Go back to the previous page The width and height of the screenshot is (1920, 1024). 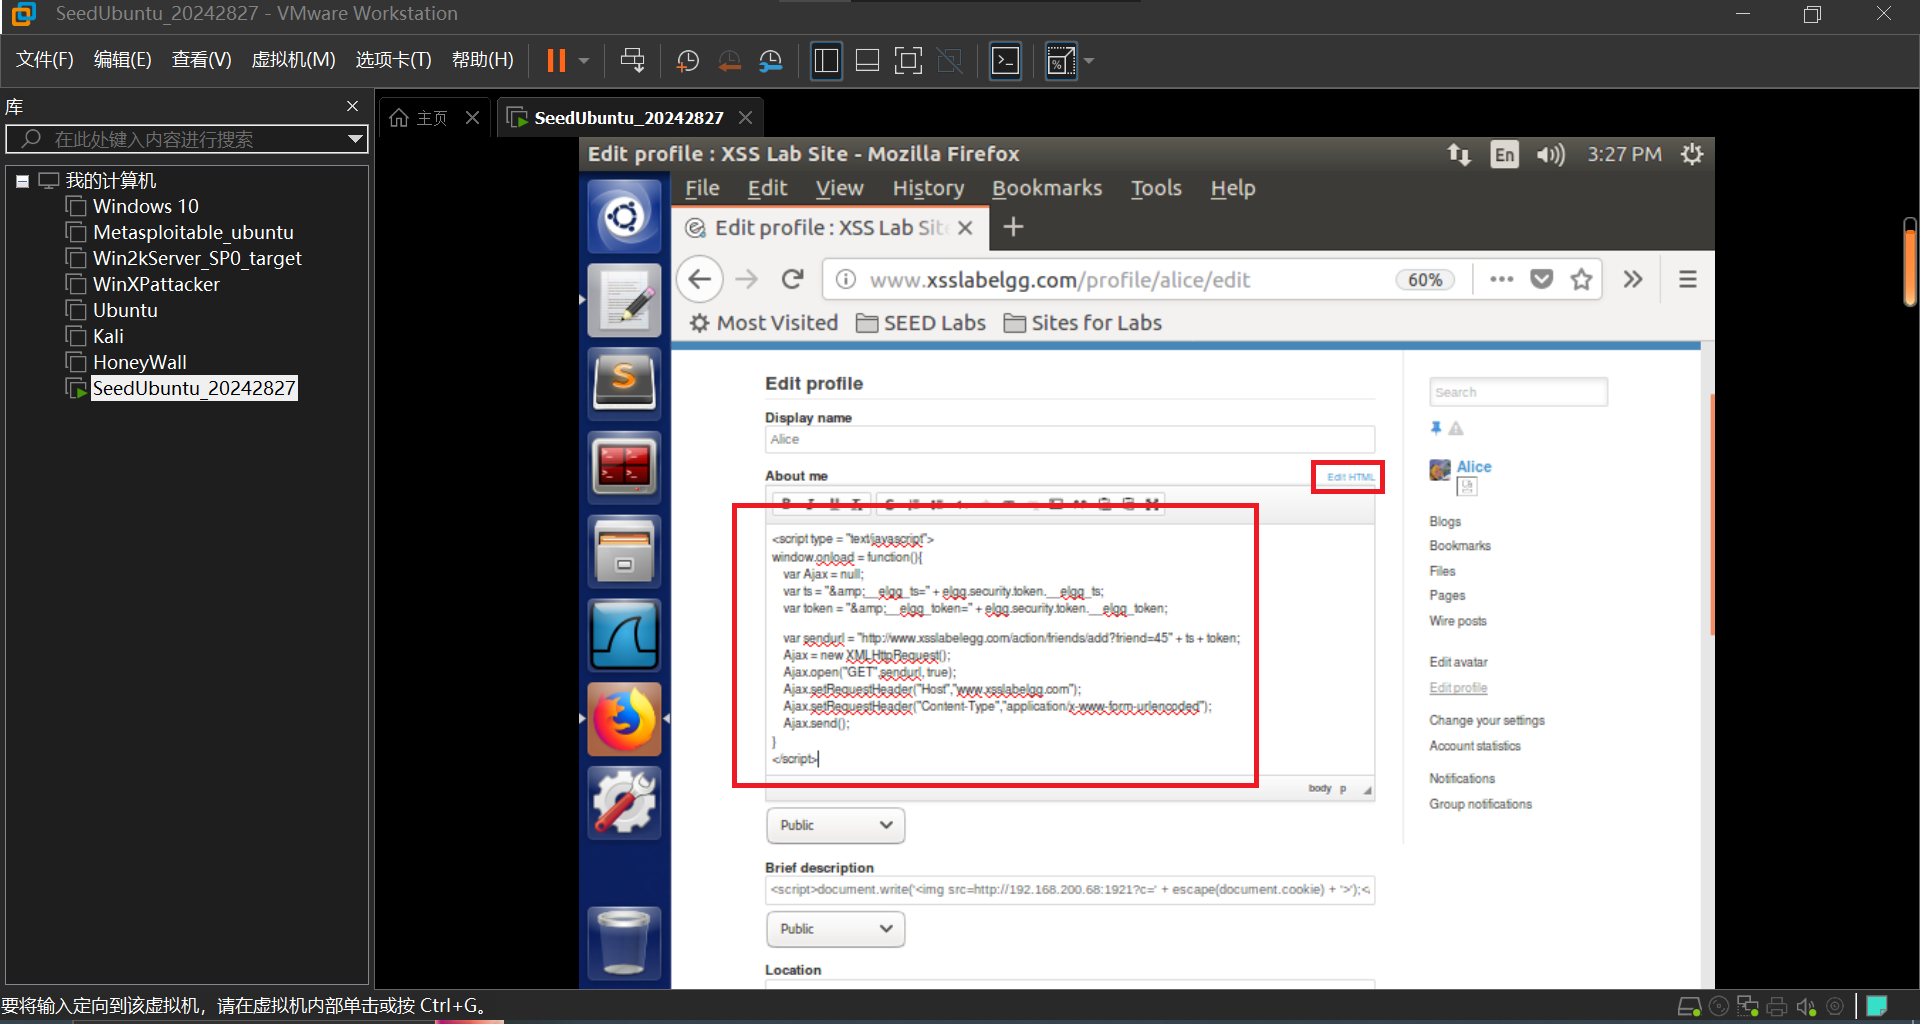[700, 279]
